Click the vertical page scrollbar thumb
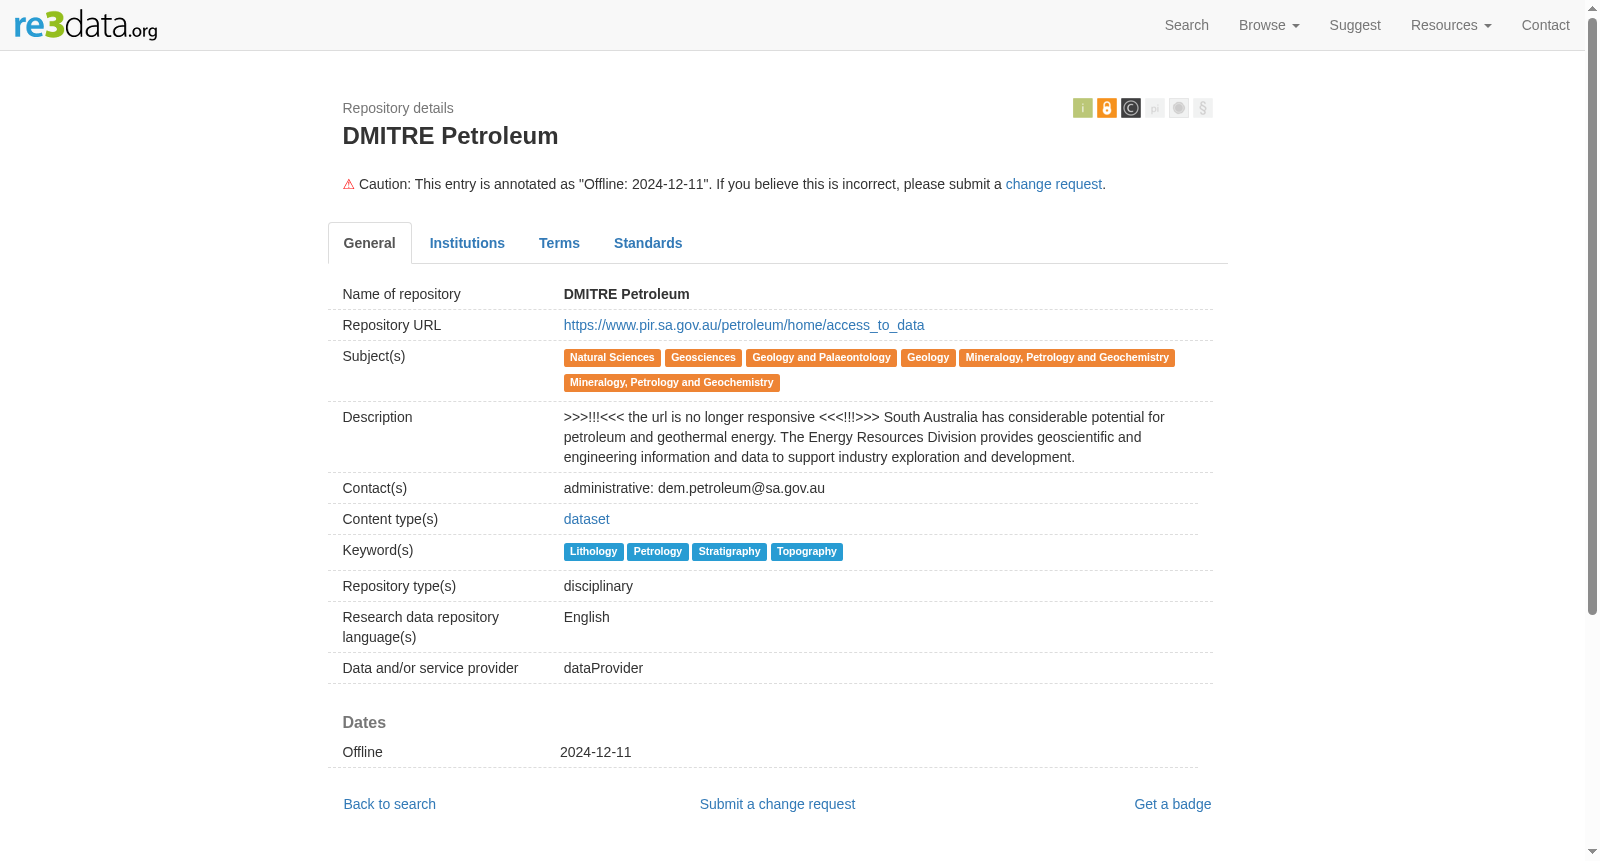Image resolution: width=1600 pixels, height=861 pixels. pos(1592,316)
